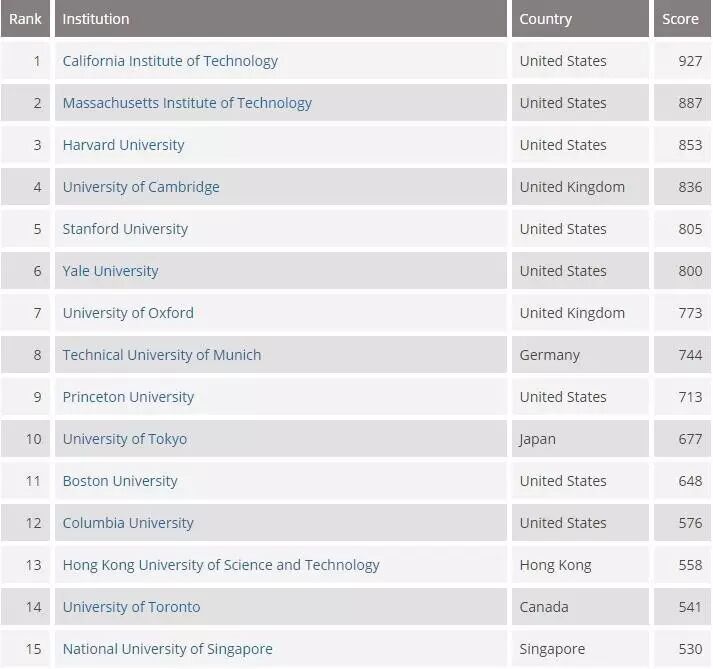Open California Institute of Technology link
The height and width of the screenshot is (669, 713).
(170, 61)
